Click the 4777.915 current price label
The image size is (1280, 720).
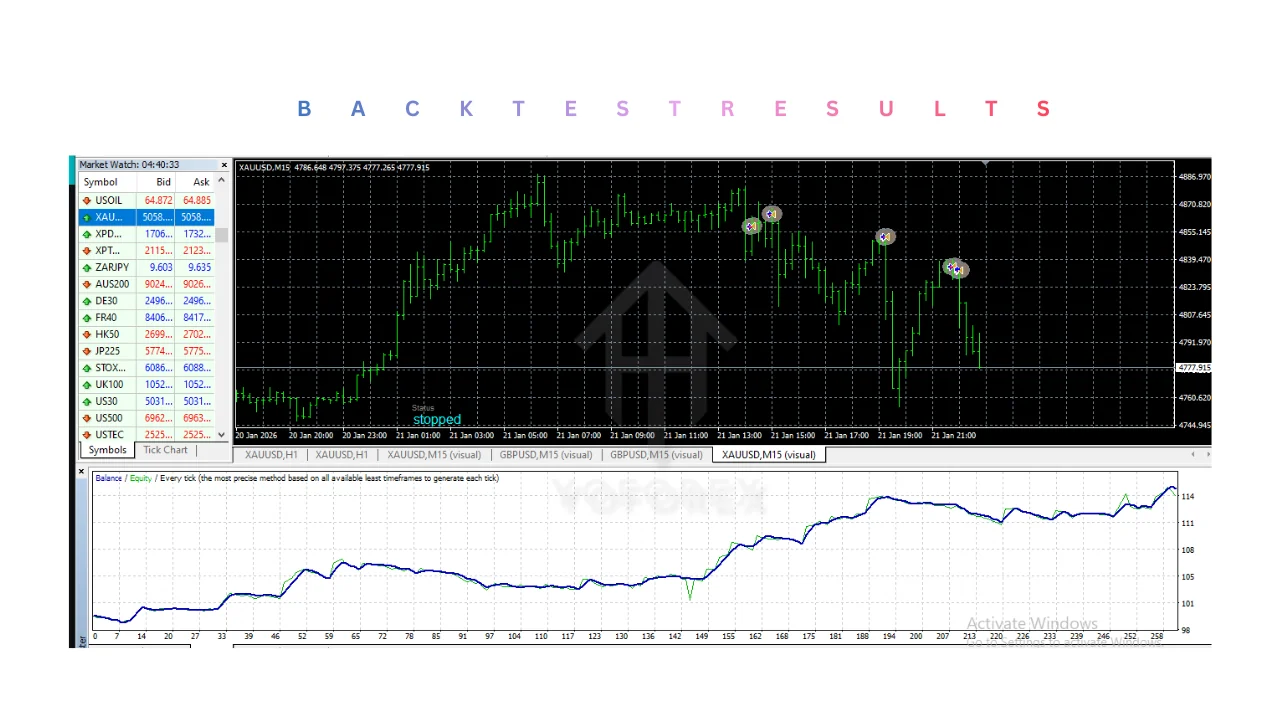pos(1195,368)
